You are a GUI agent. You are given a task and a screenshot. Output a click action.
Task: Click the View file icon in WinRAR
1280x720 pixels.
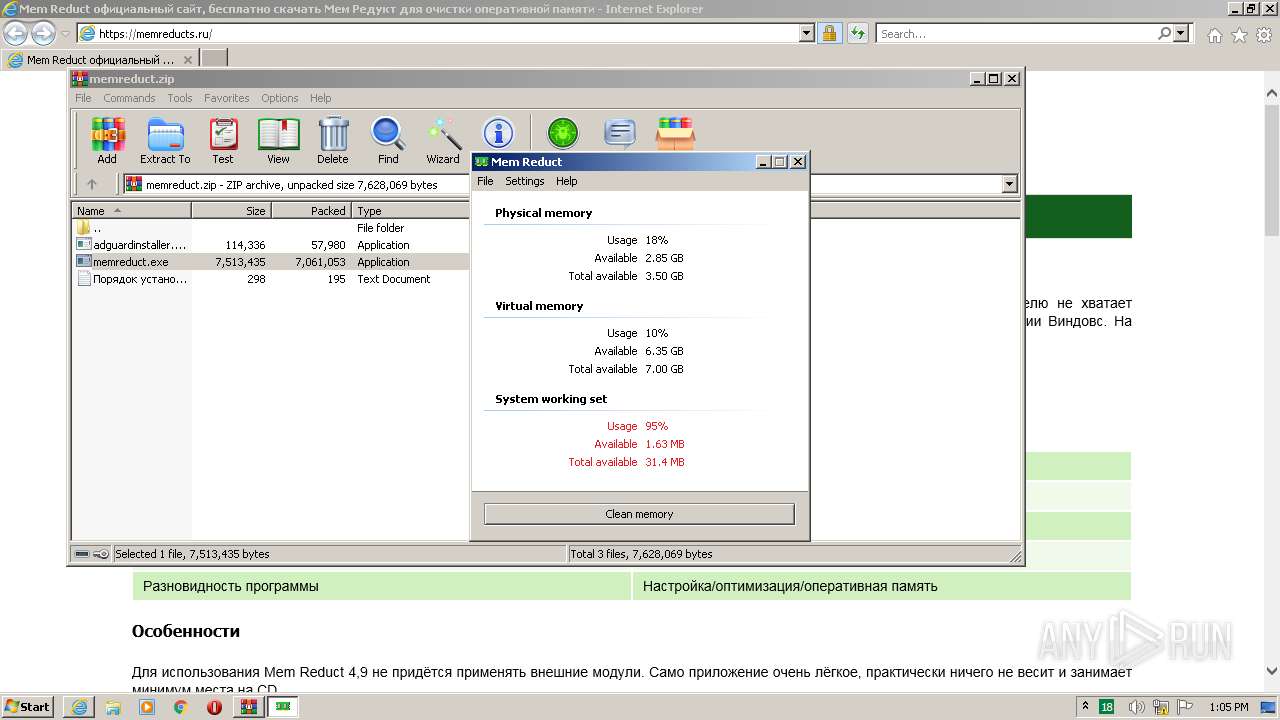pyautogui.click(x=278, y=140)
